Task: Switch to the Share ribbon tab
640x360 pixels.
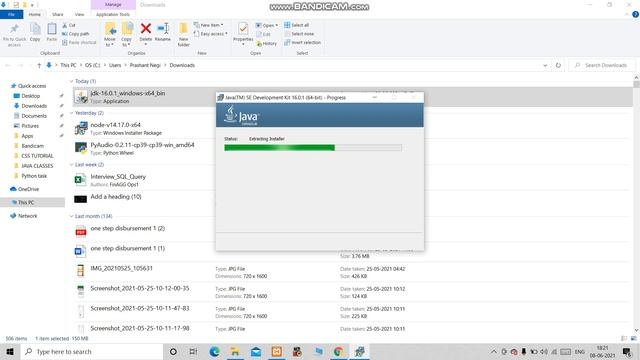Action: pyautogui.click(x=58, y=14)
